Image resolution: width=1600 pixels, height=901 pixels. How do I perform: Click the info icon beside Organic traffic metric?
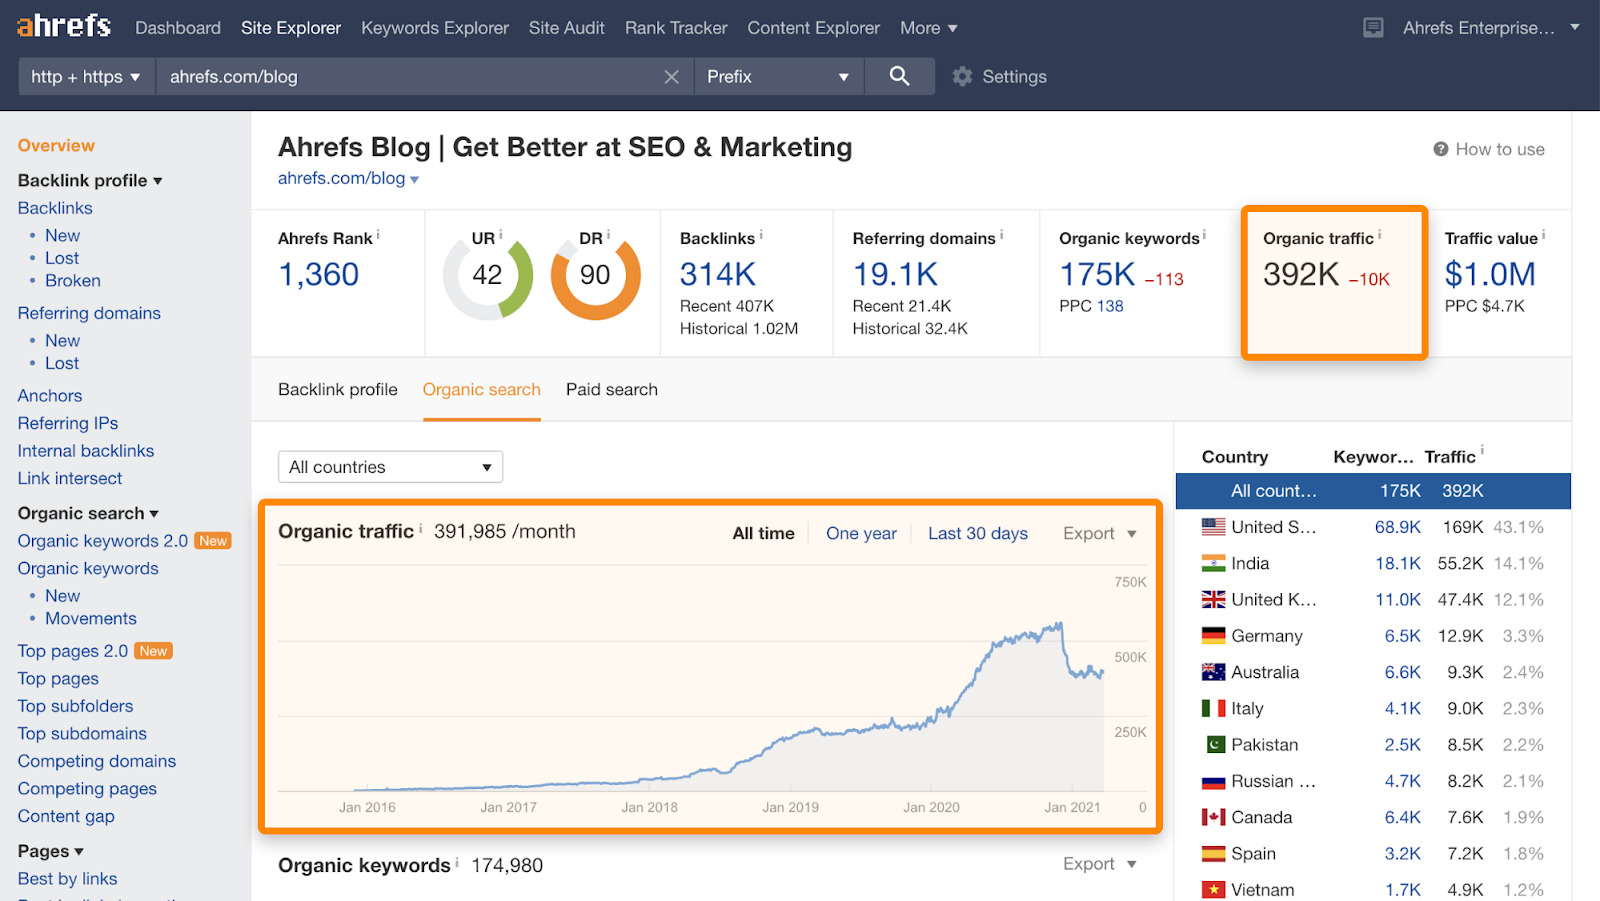click(1380, 235)
